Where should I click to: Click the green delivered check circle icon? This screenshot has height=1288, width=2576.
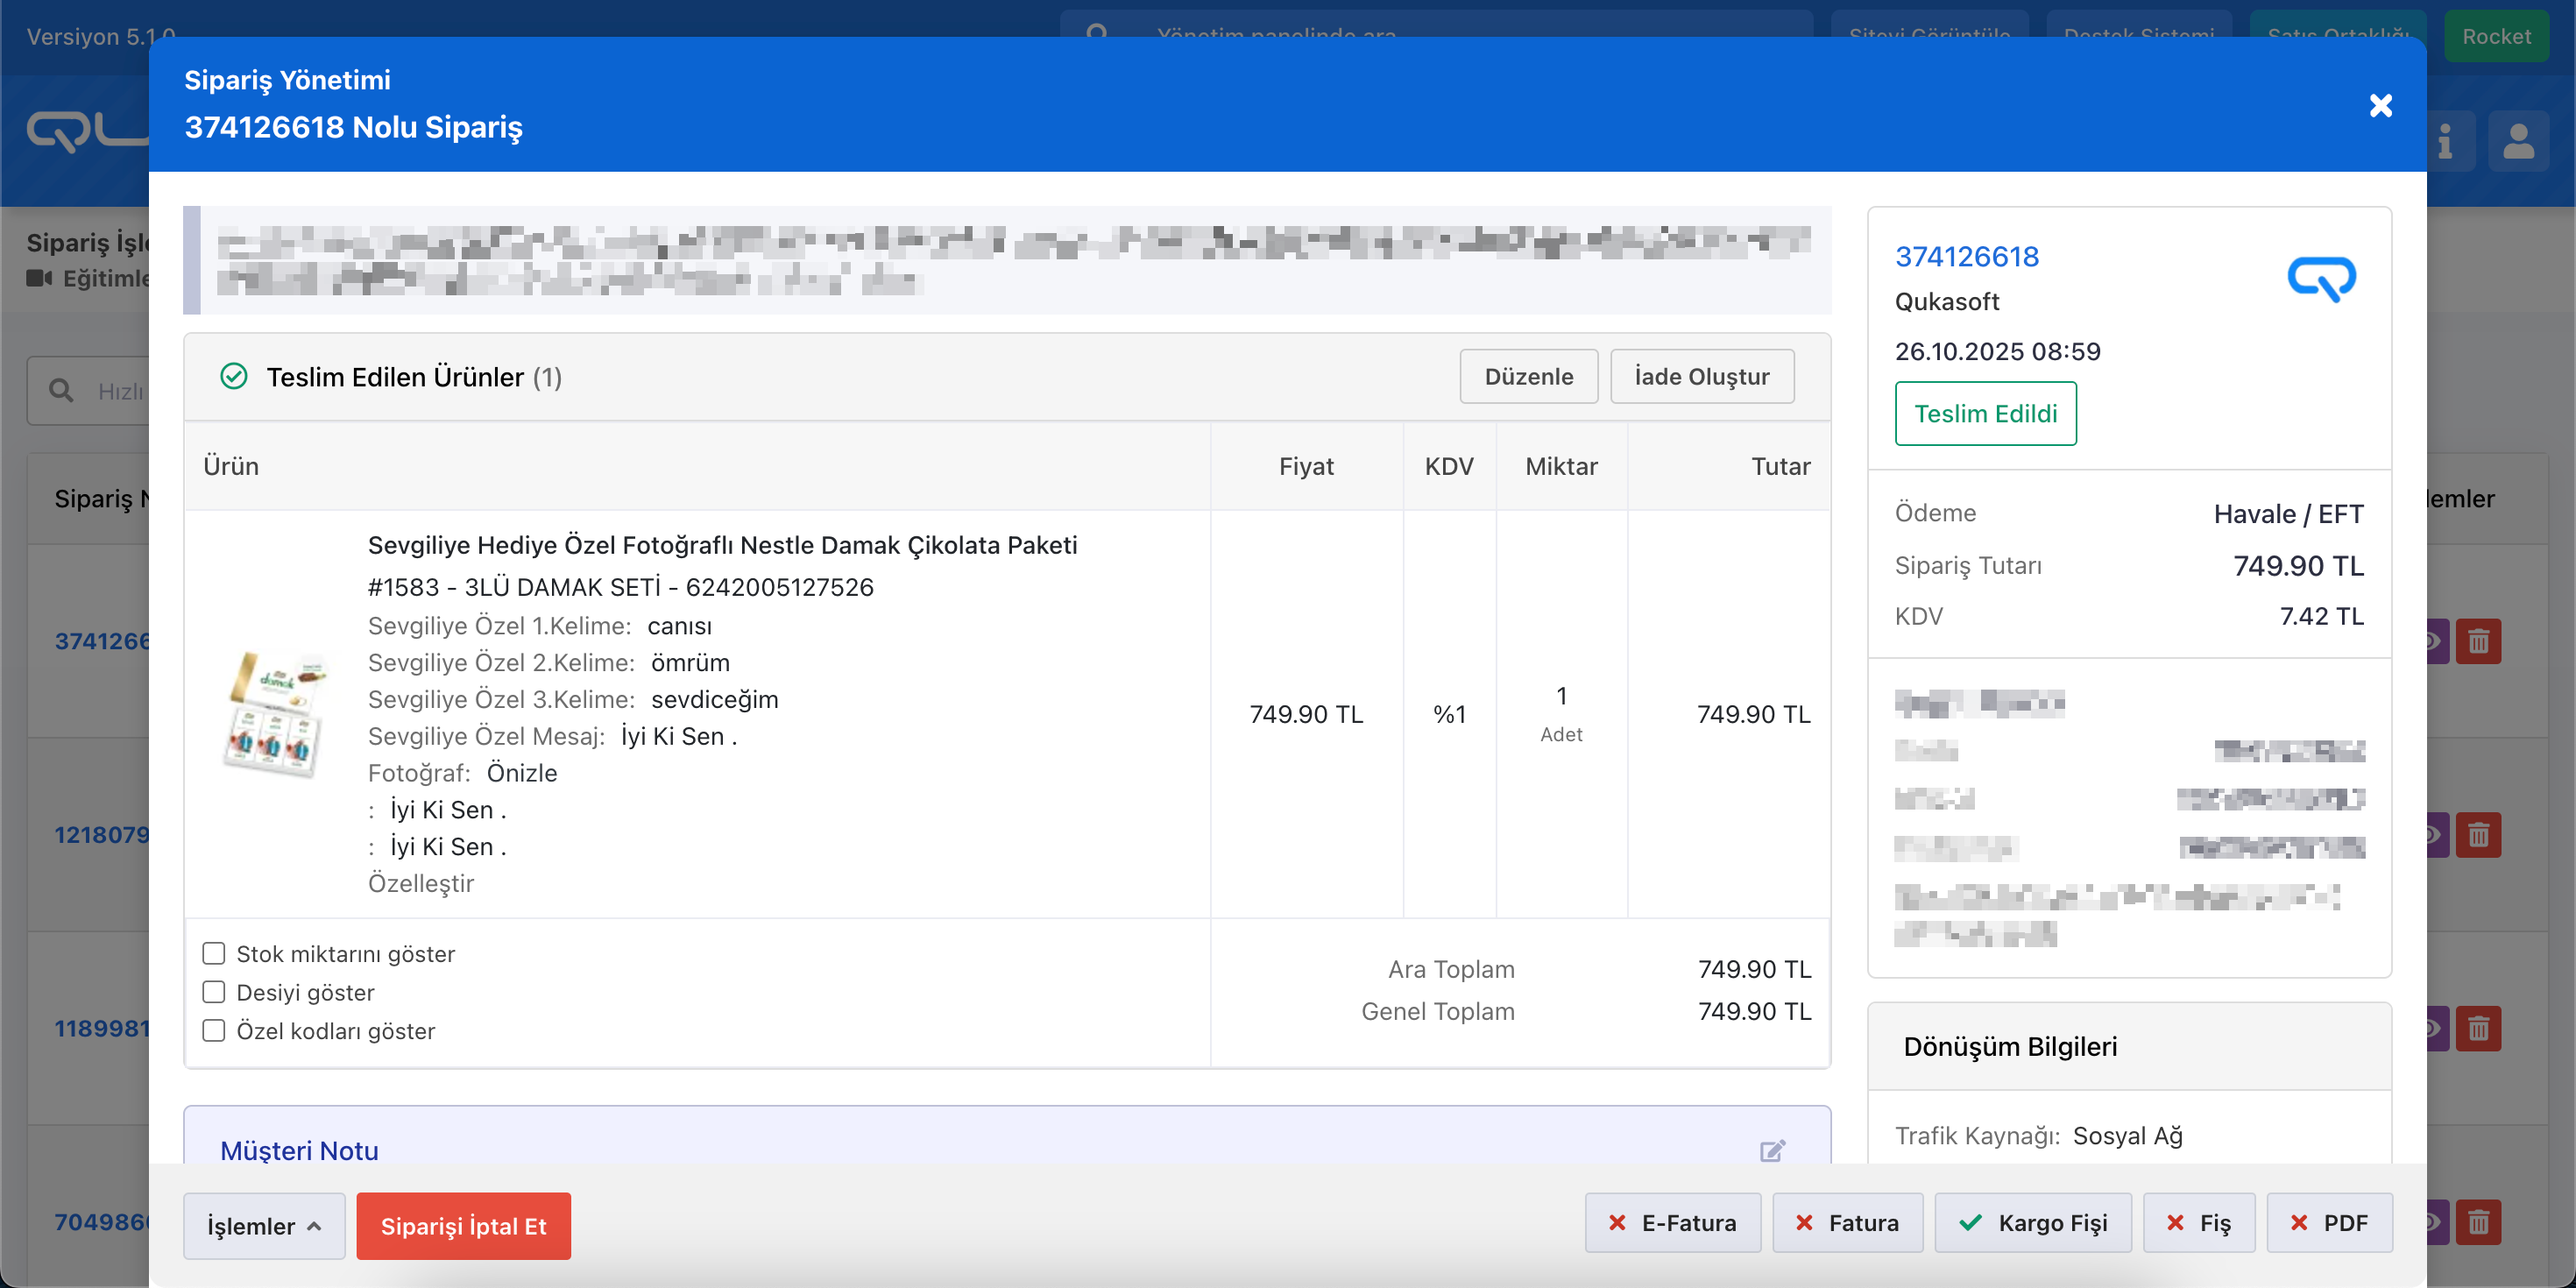coord(234,376)
